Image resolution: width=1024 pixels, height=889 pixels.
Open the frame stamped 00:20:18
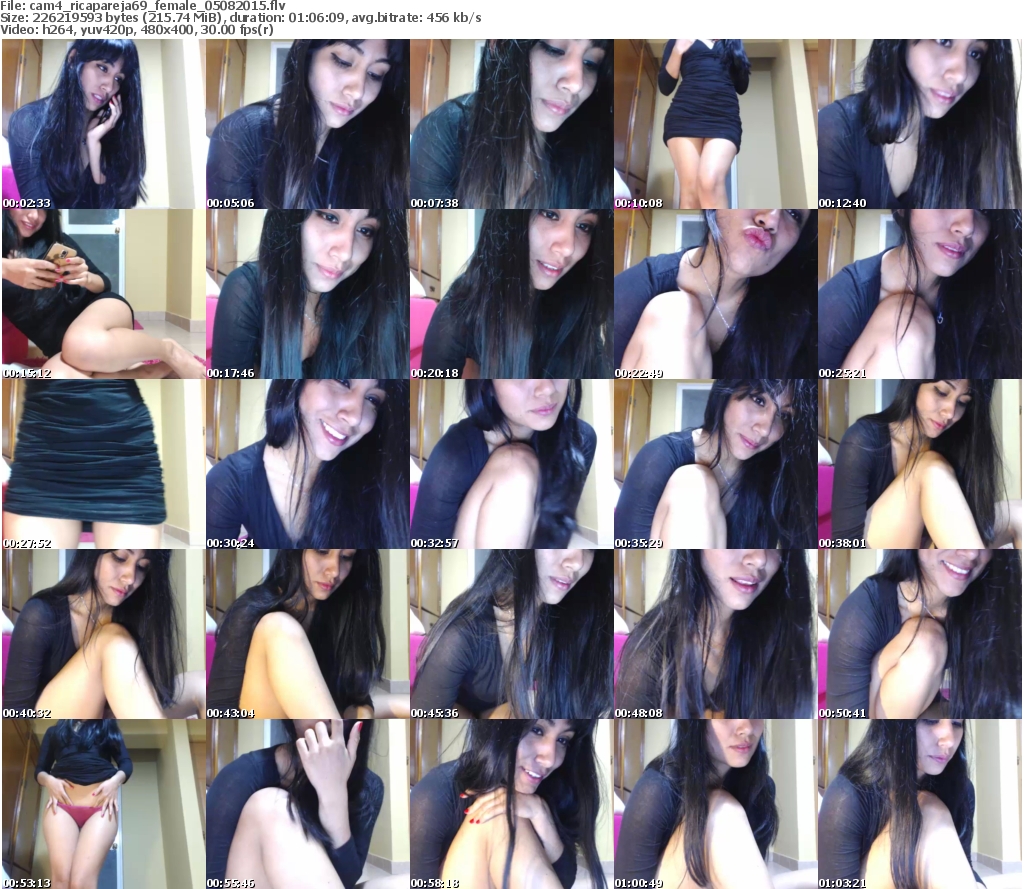tap(511, 294)
